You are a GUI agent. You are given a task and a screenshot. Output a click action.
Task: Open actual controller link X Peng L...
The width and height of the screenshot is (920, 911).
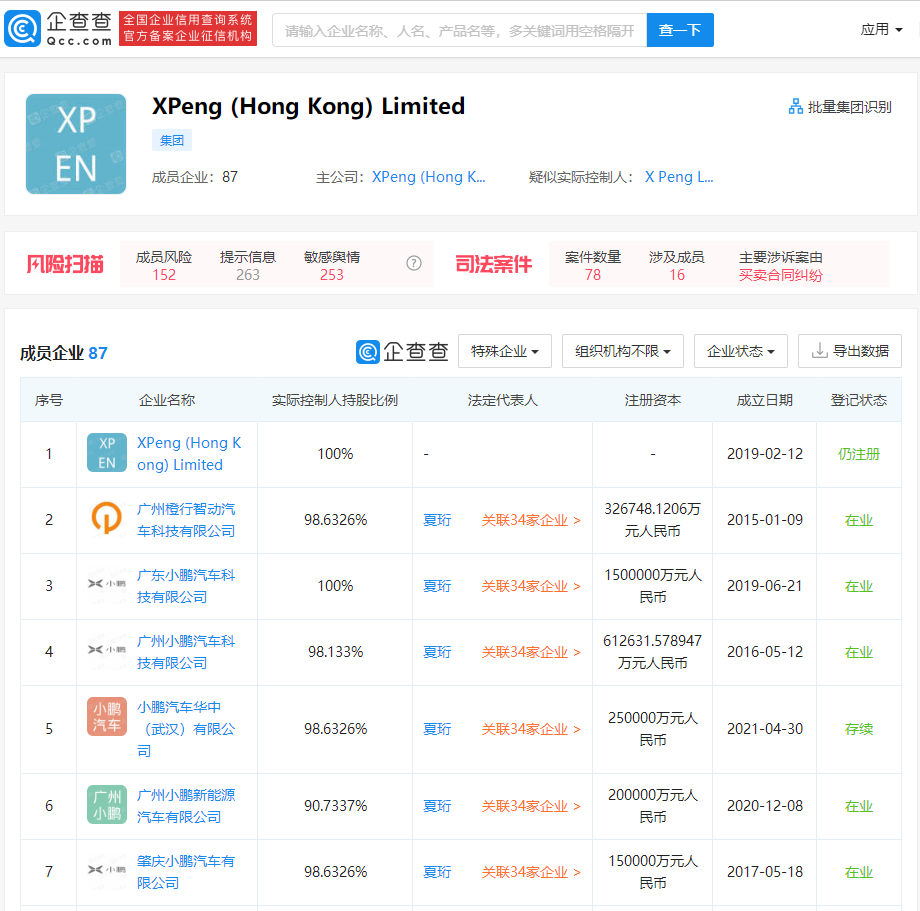(679, 177)
